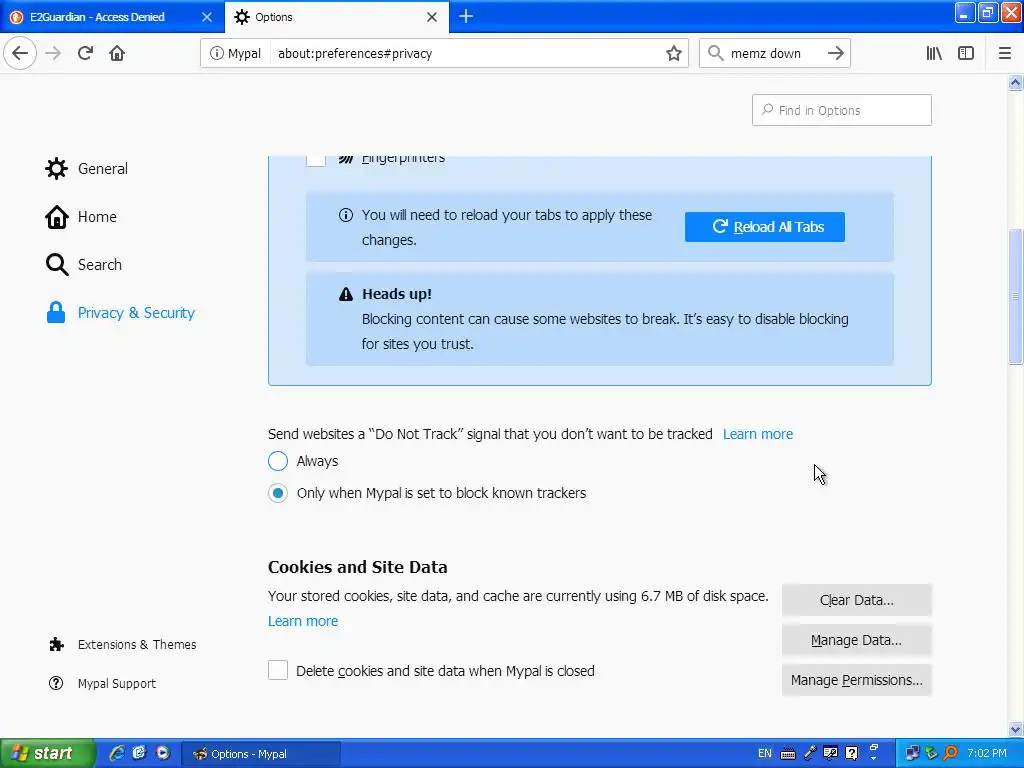This screenshot has height=768, width=1024.
Task: Open the Library icon in the toolbar
Action: [x=934, y=54]
